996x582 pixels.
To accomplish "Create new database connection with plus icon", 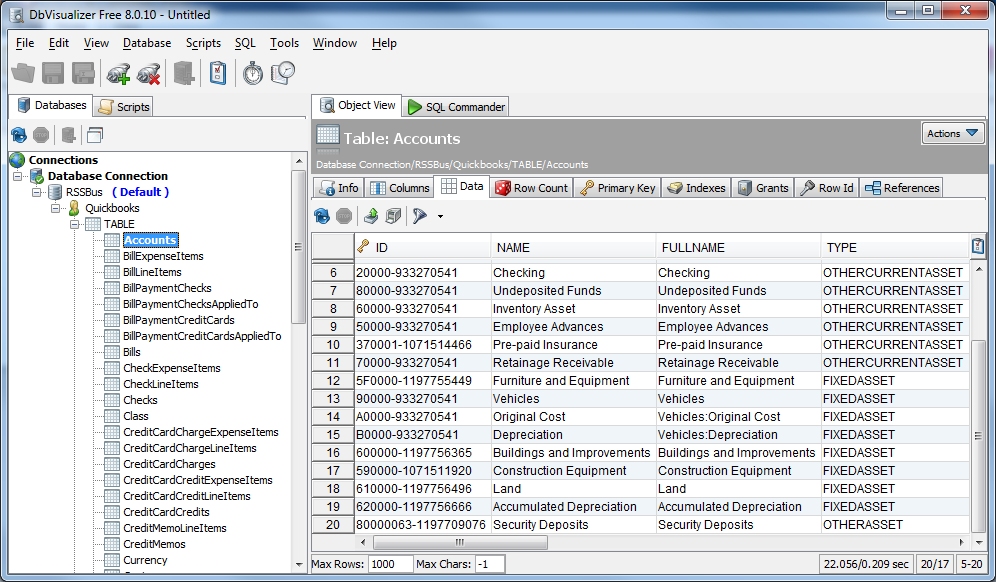I will (x=118, y=73).
